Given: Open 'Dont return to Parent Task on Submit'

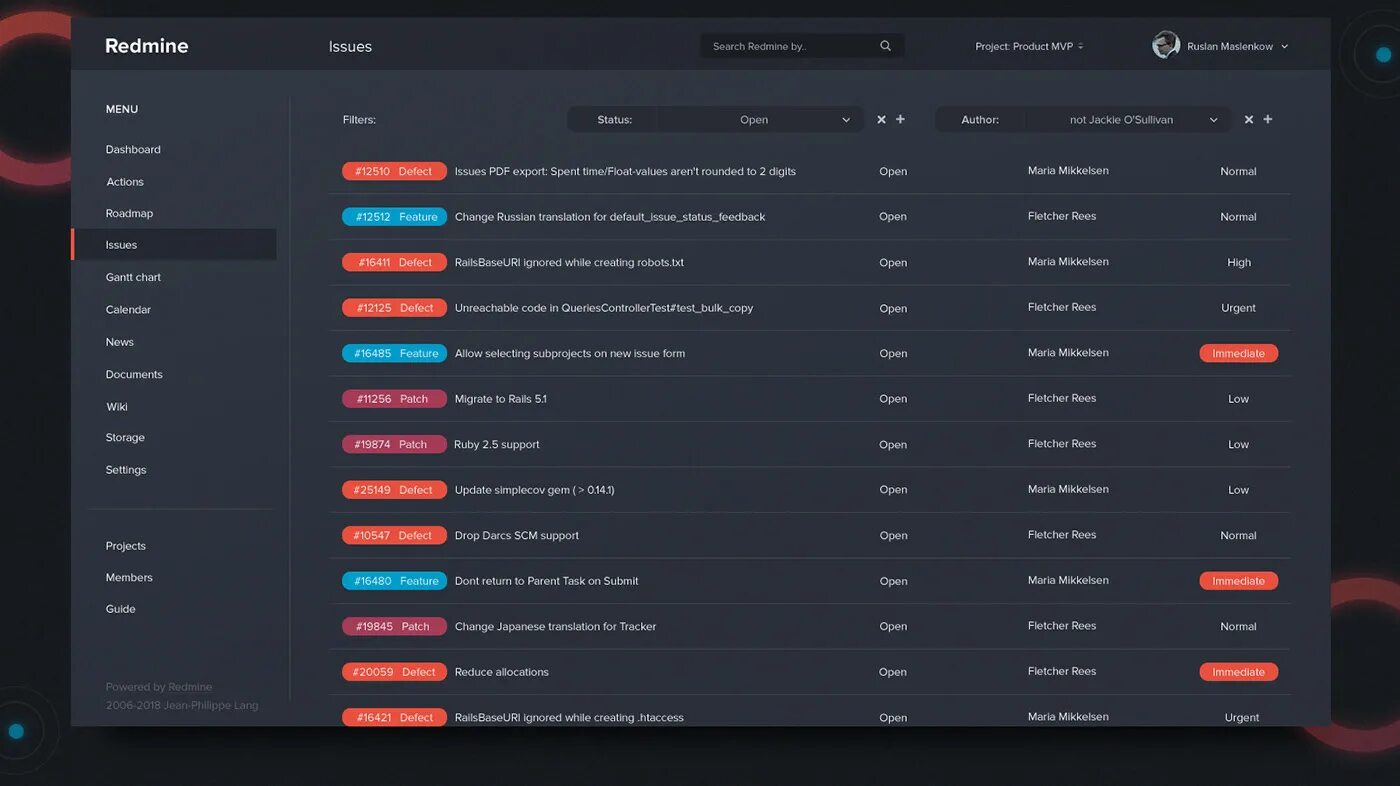Looking at the screenshot, I should coord(546,581).
